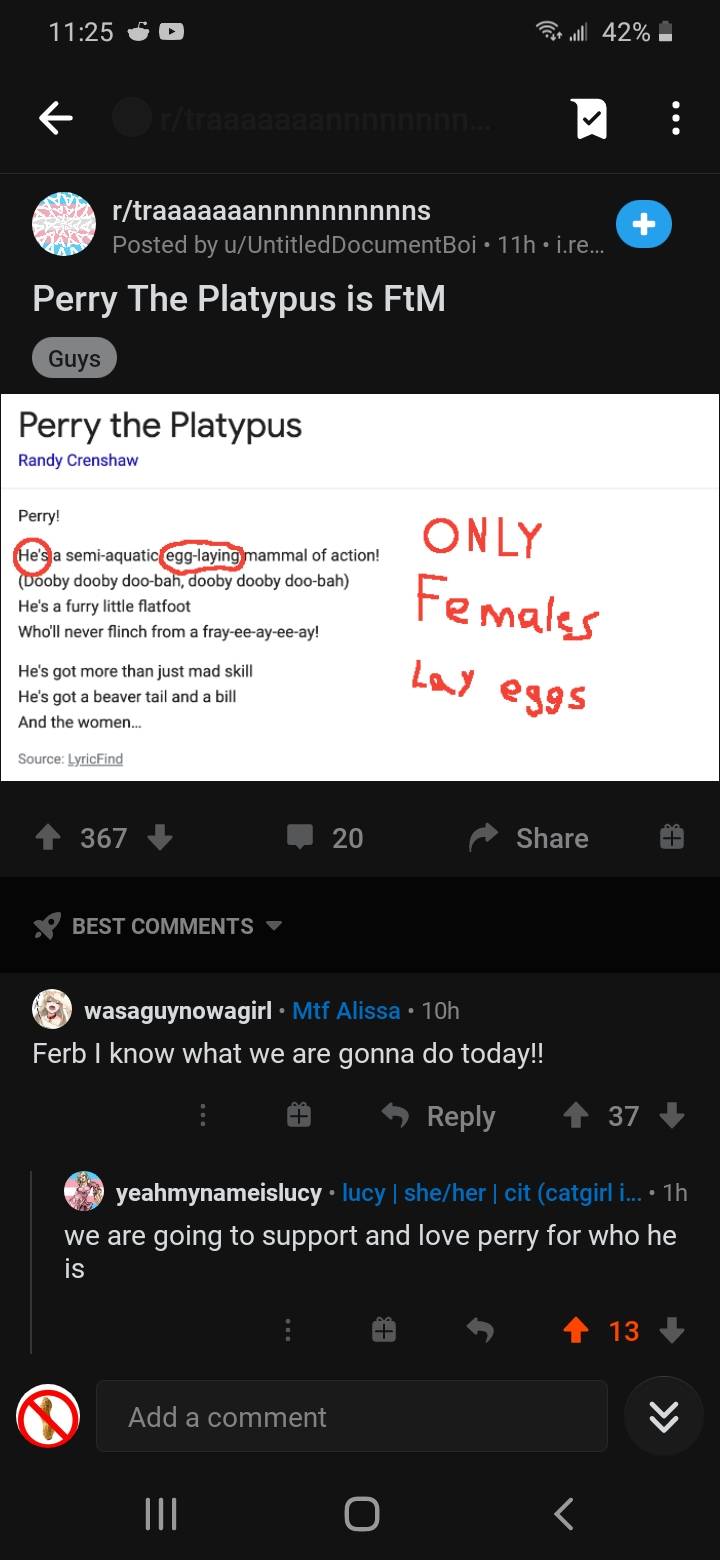Downvote the post with 367 points
The width and height of the screenshot is (720, 1560).
(x=160, y=837)
